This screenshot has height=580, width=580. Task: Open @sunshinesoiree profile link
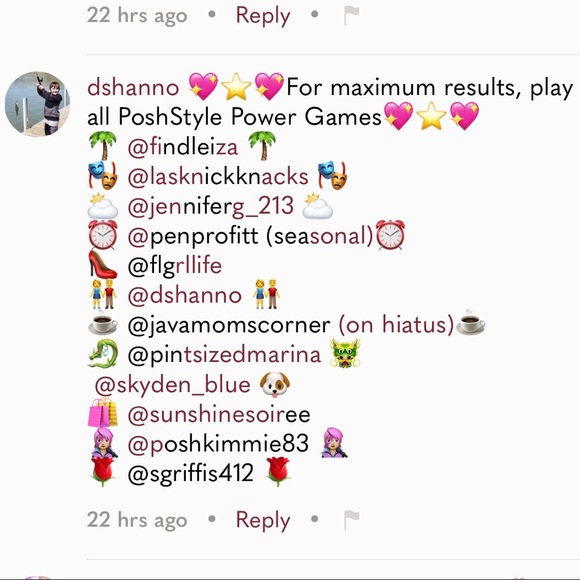pyautogui.click(x=219, y=414)
